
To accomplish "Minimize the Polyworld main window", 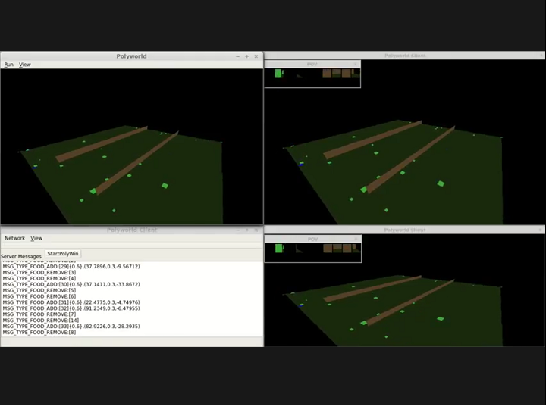I will [x=238, y=56].
